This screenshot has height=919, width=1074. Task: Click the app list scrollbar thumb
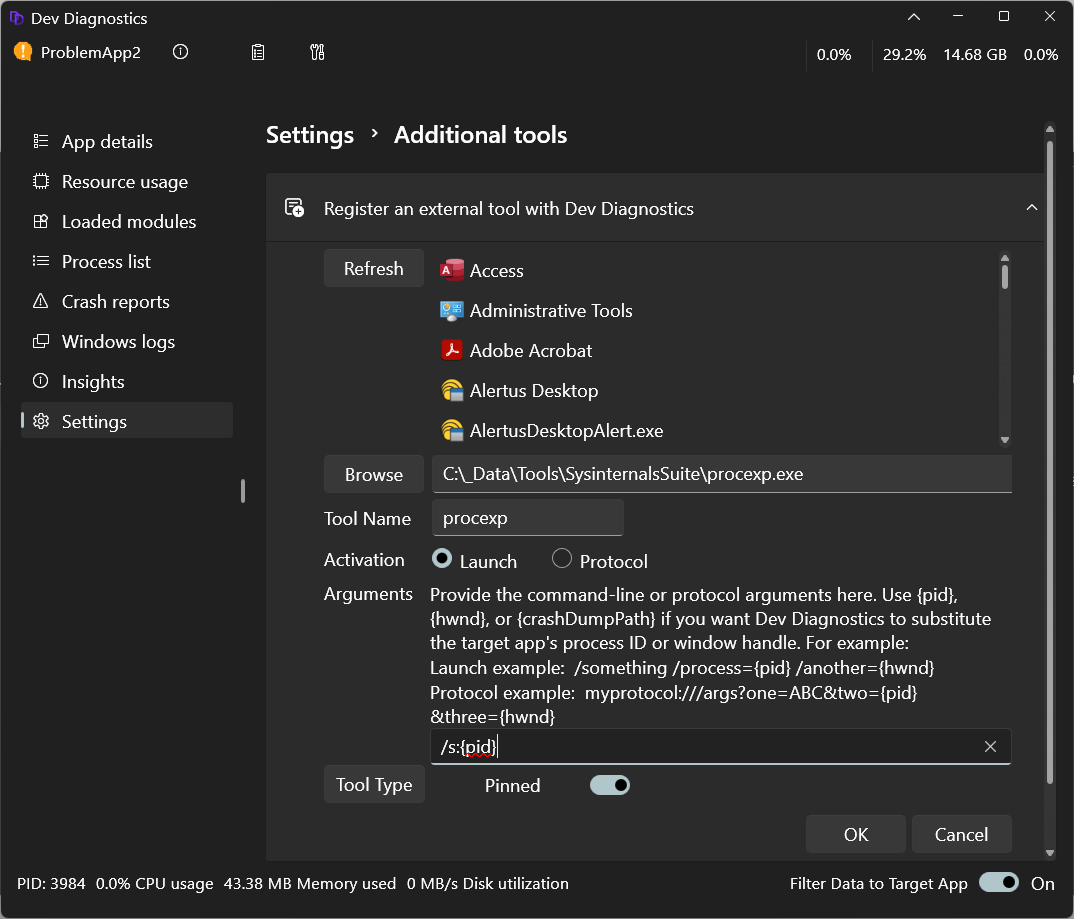pos(1005,277)
